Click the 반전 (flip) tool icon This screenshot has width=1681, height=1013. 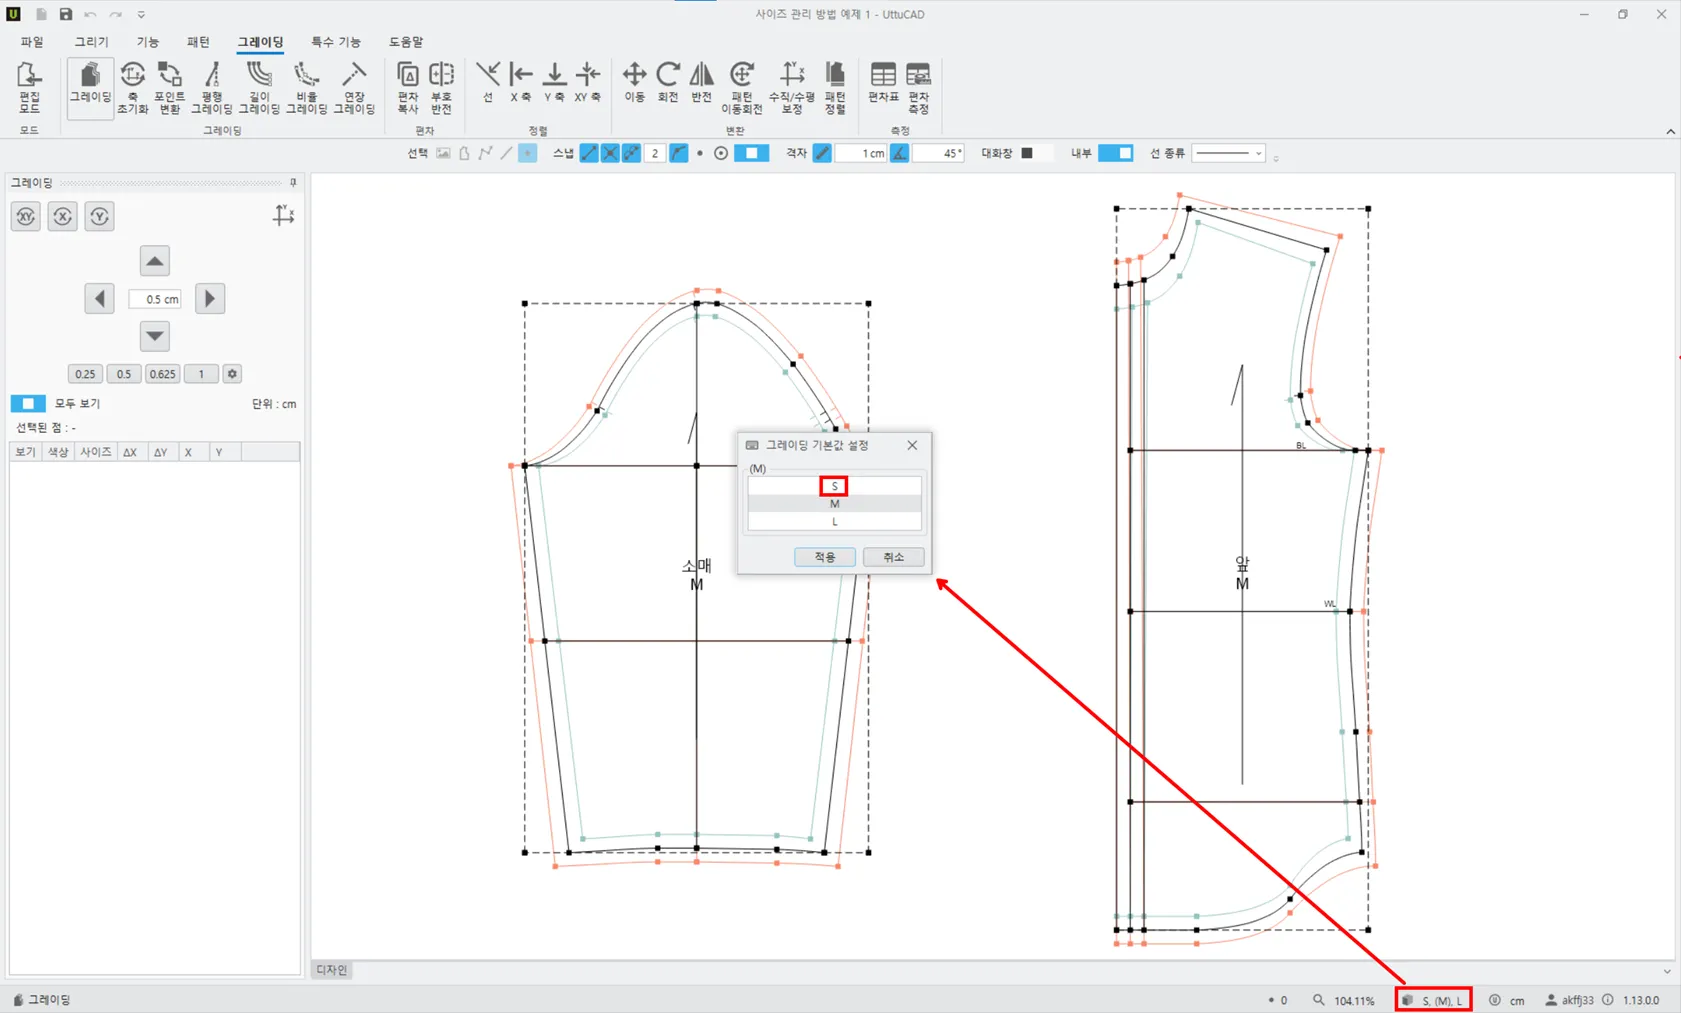coord(702,83)
